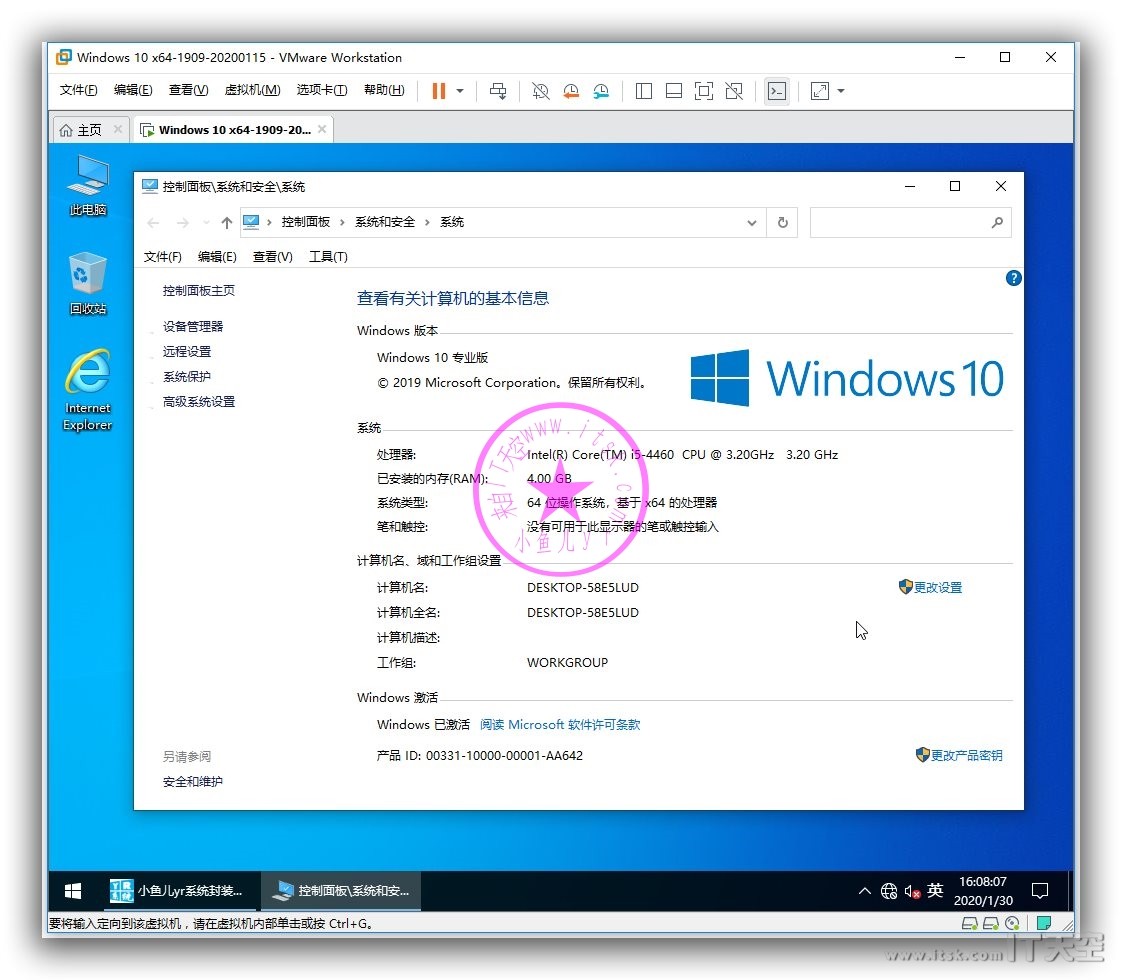Refresh the Control Panel system page

pos(783,222)
